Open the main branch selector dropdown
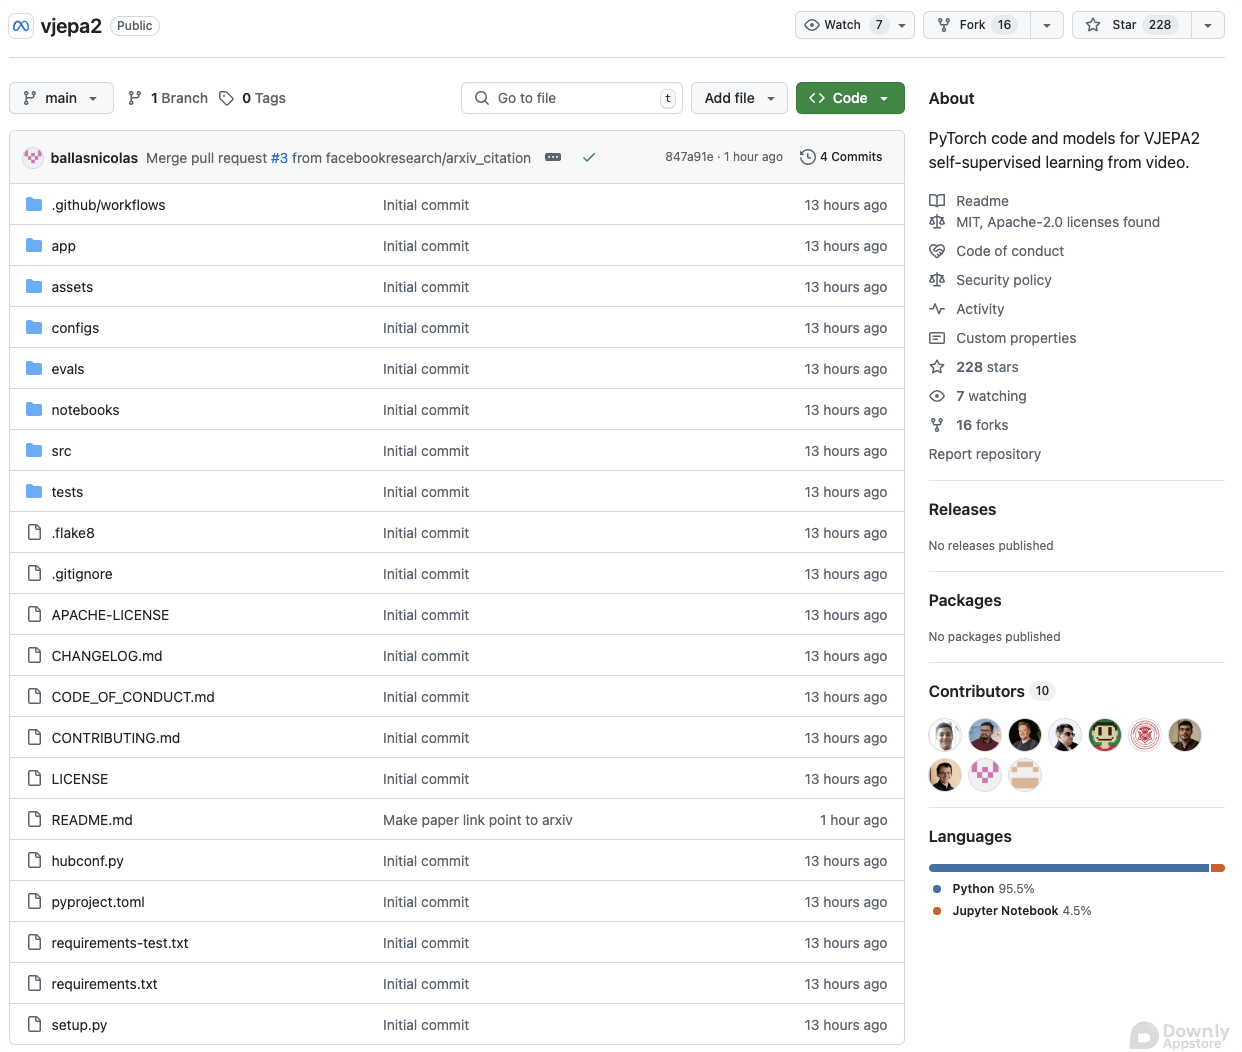The image size is (1242, 1052). (x=61, y=98)
